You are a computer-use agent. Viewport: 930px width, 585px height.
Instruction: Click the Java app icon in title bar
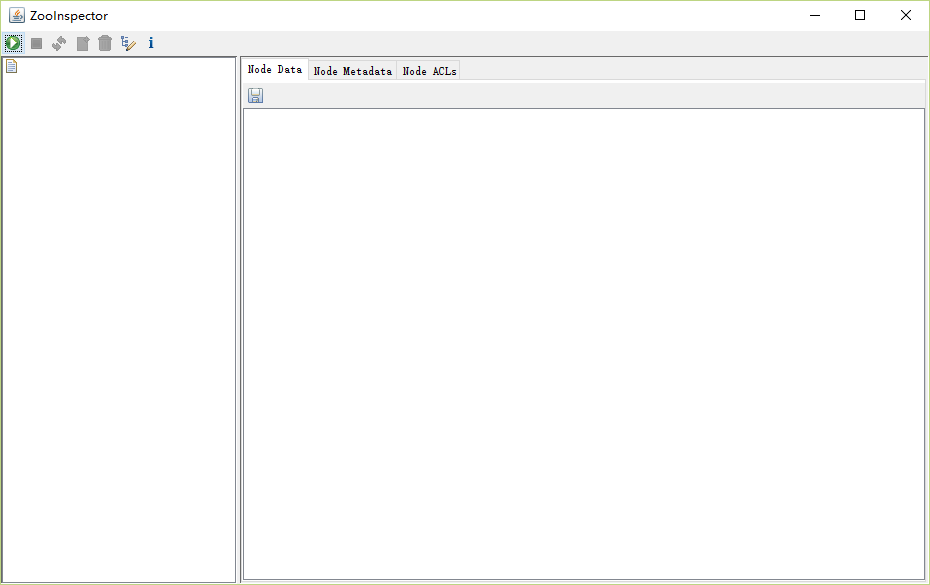[17, 15]
